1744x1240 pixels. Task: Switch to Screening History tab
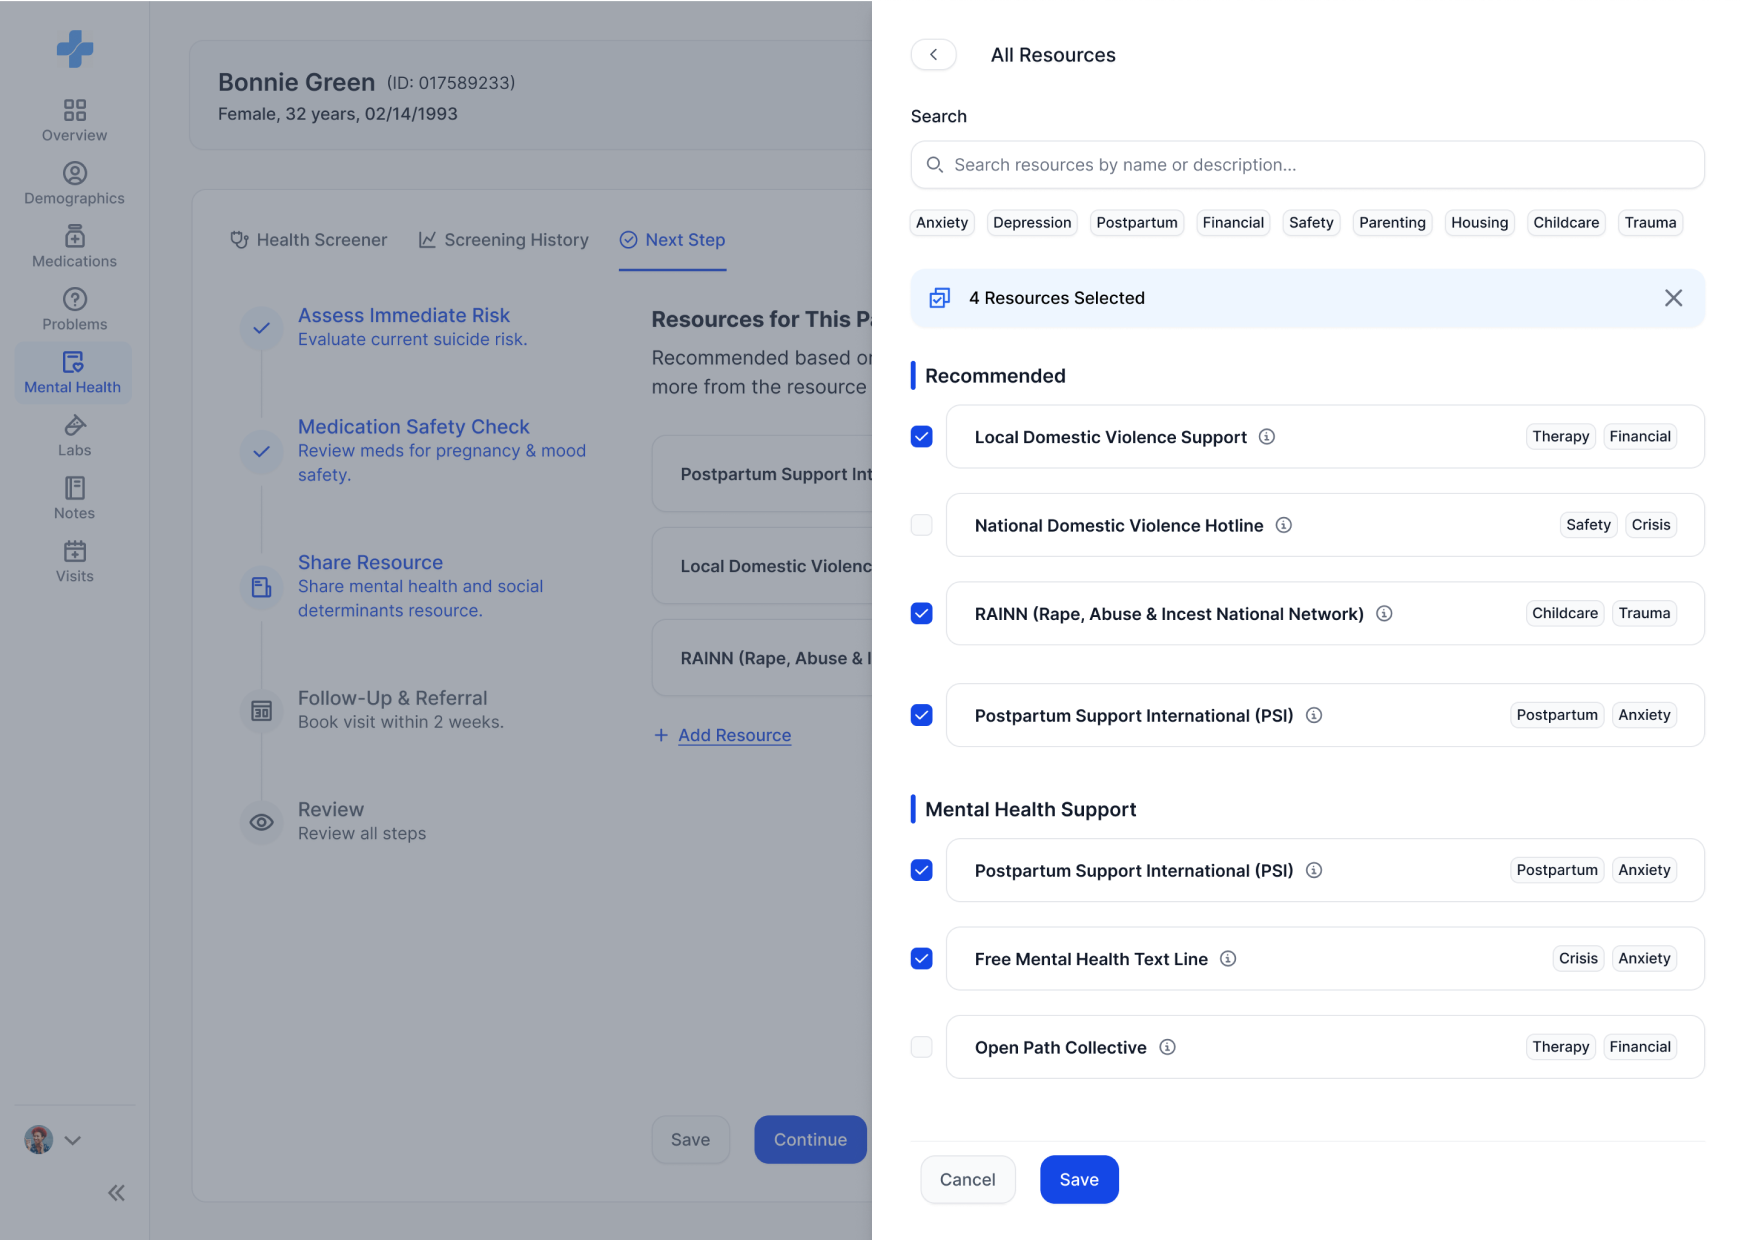tap(503, 240)
